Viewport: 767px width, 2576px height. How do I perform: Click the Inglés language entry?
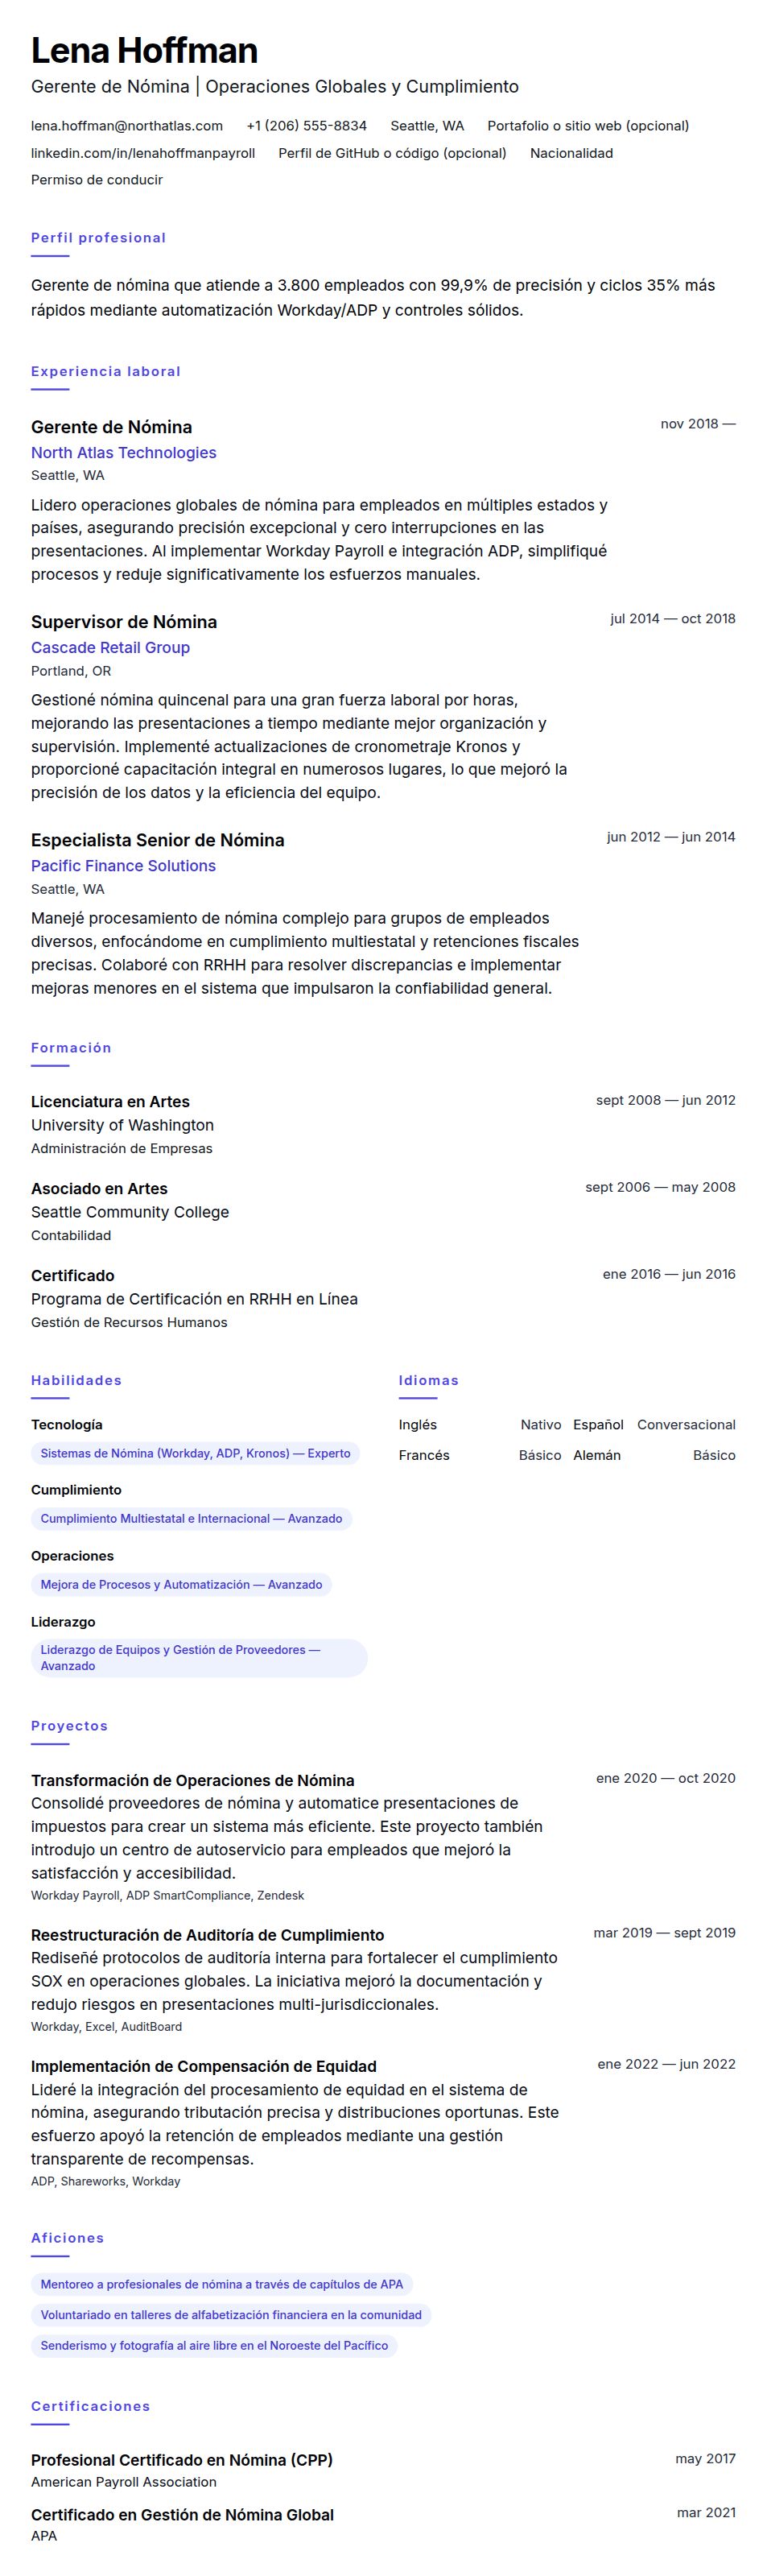(417, 1425)
